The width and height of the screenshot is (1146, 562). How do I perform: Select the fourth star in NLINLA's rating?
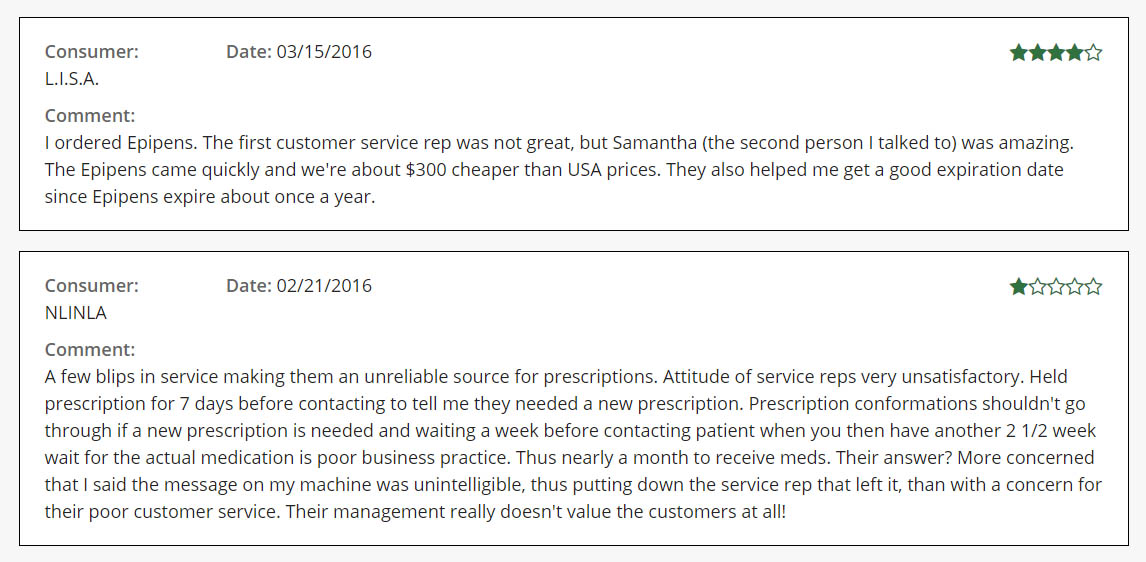[1075, 288]
